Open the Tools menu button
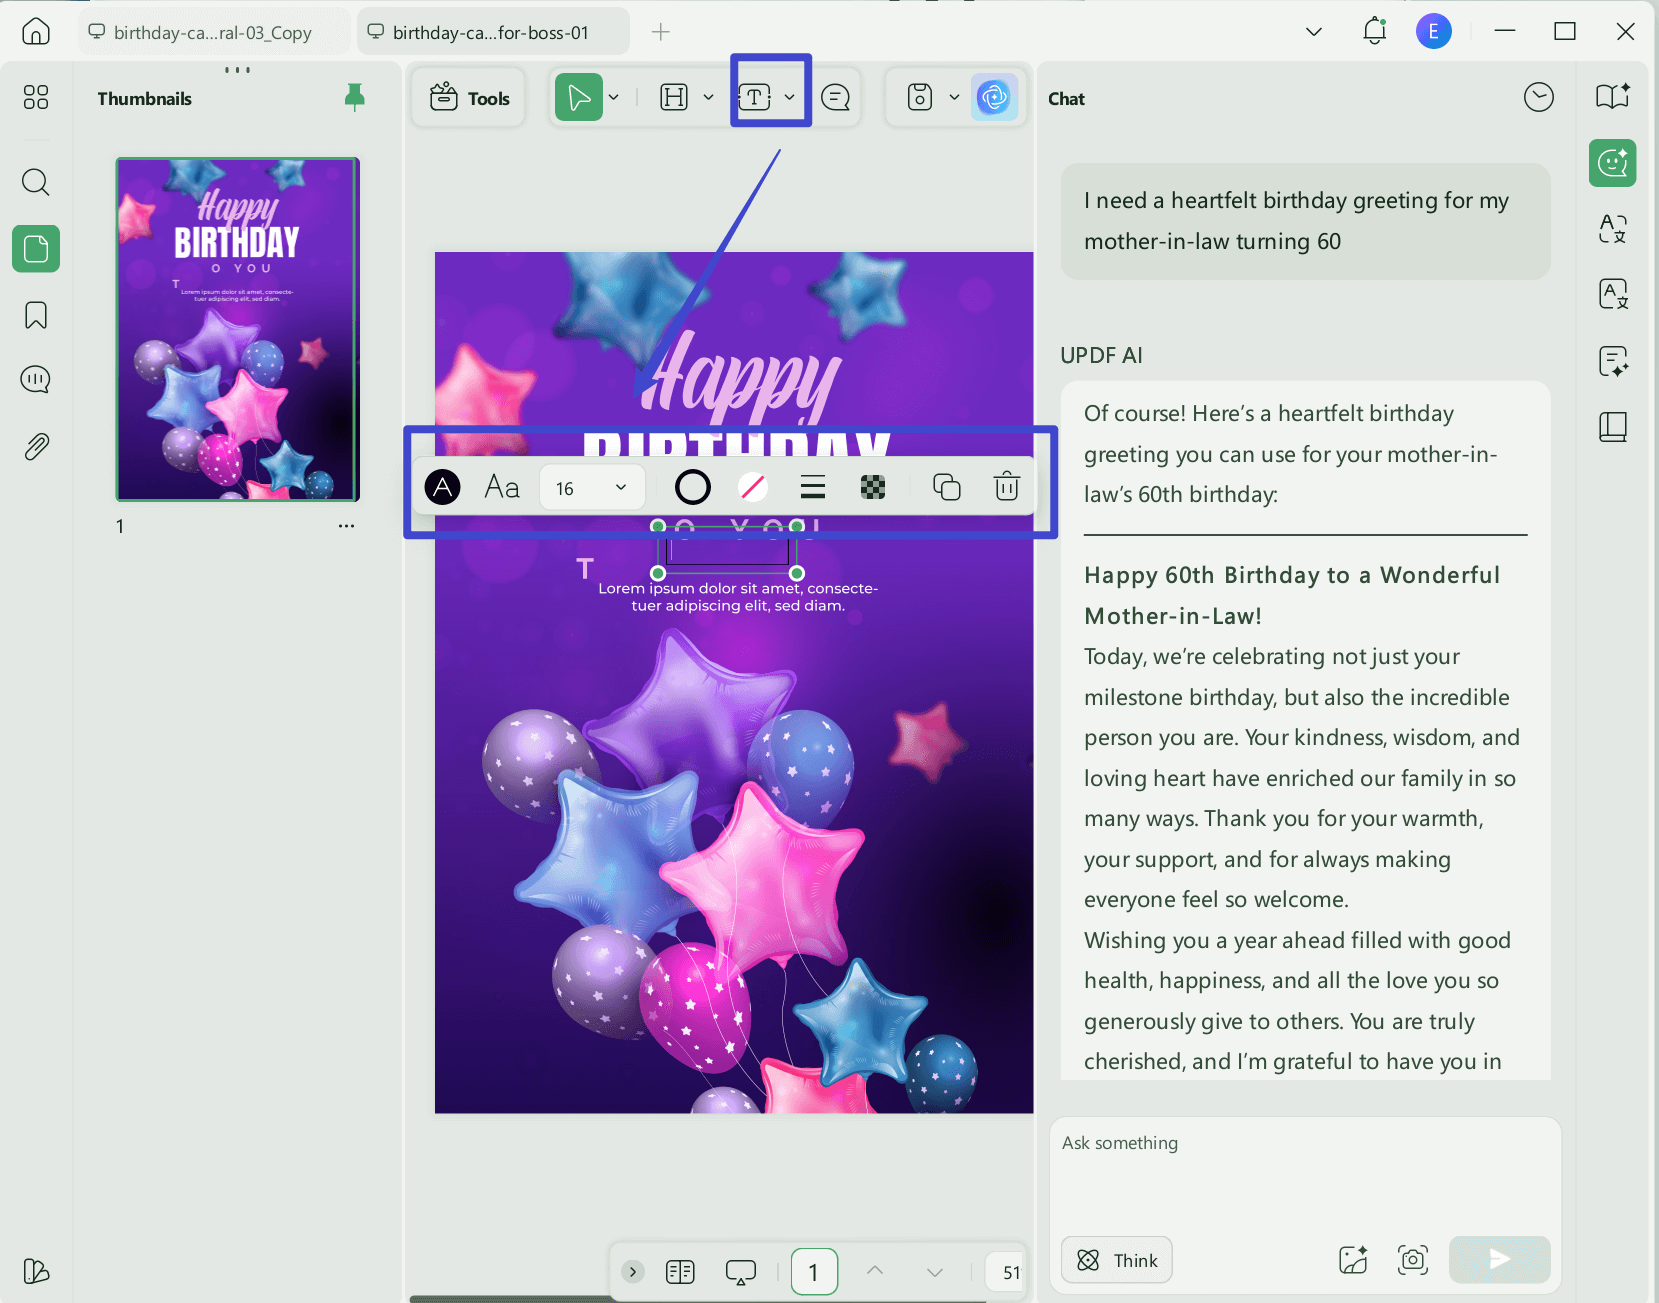 click(469, 97)
